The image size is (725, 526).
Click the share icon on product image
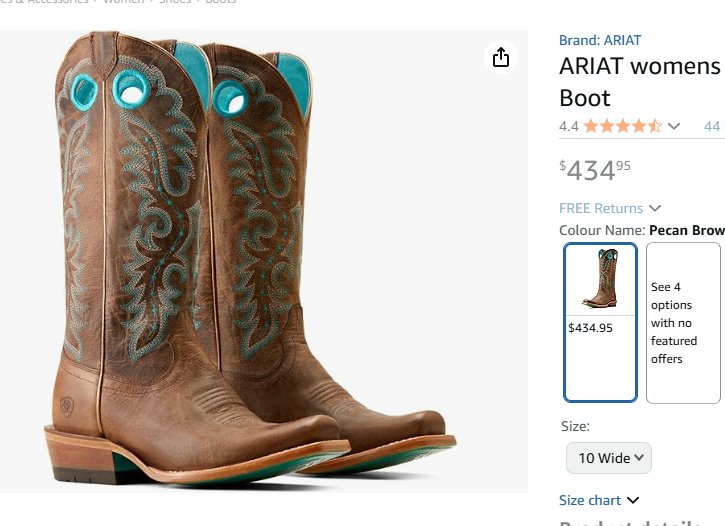coord(501,58)
